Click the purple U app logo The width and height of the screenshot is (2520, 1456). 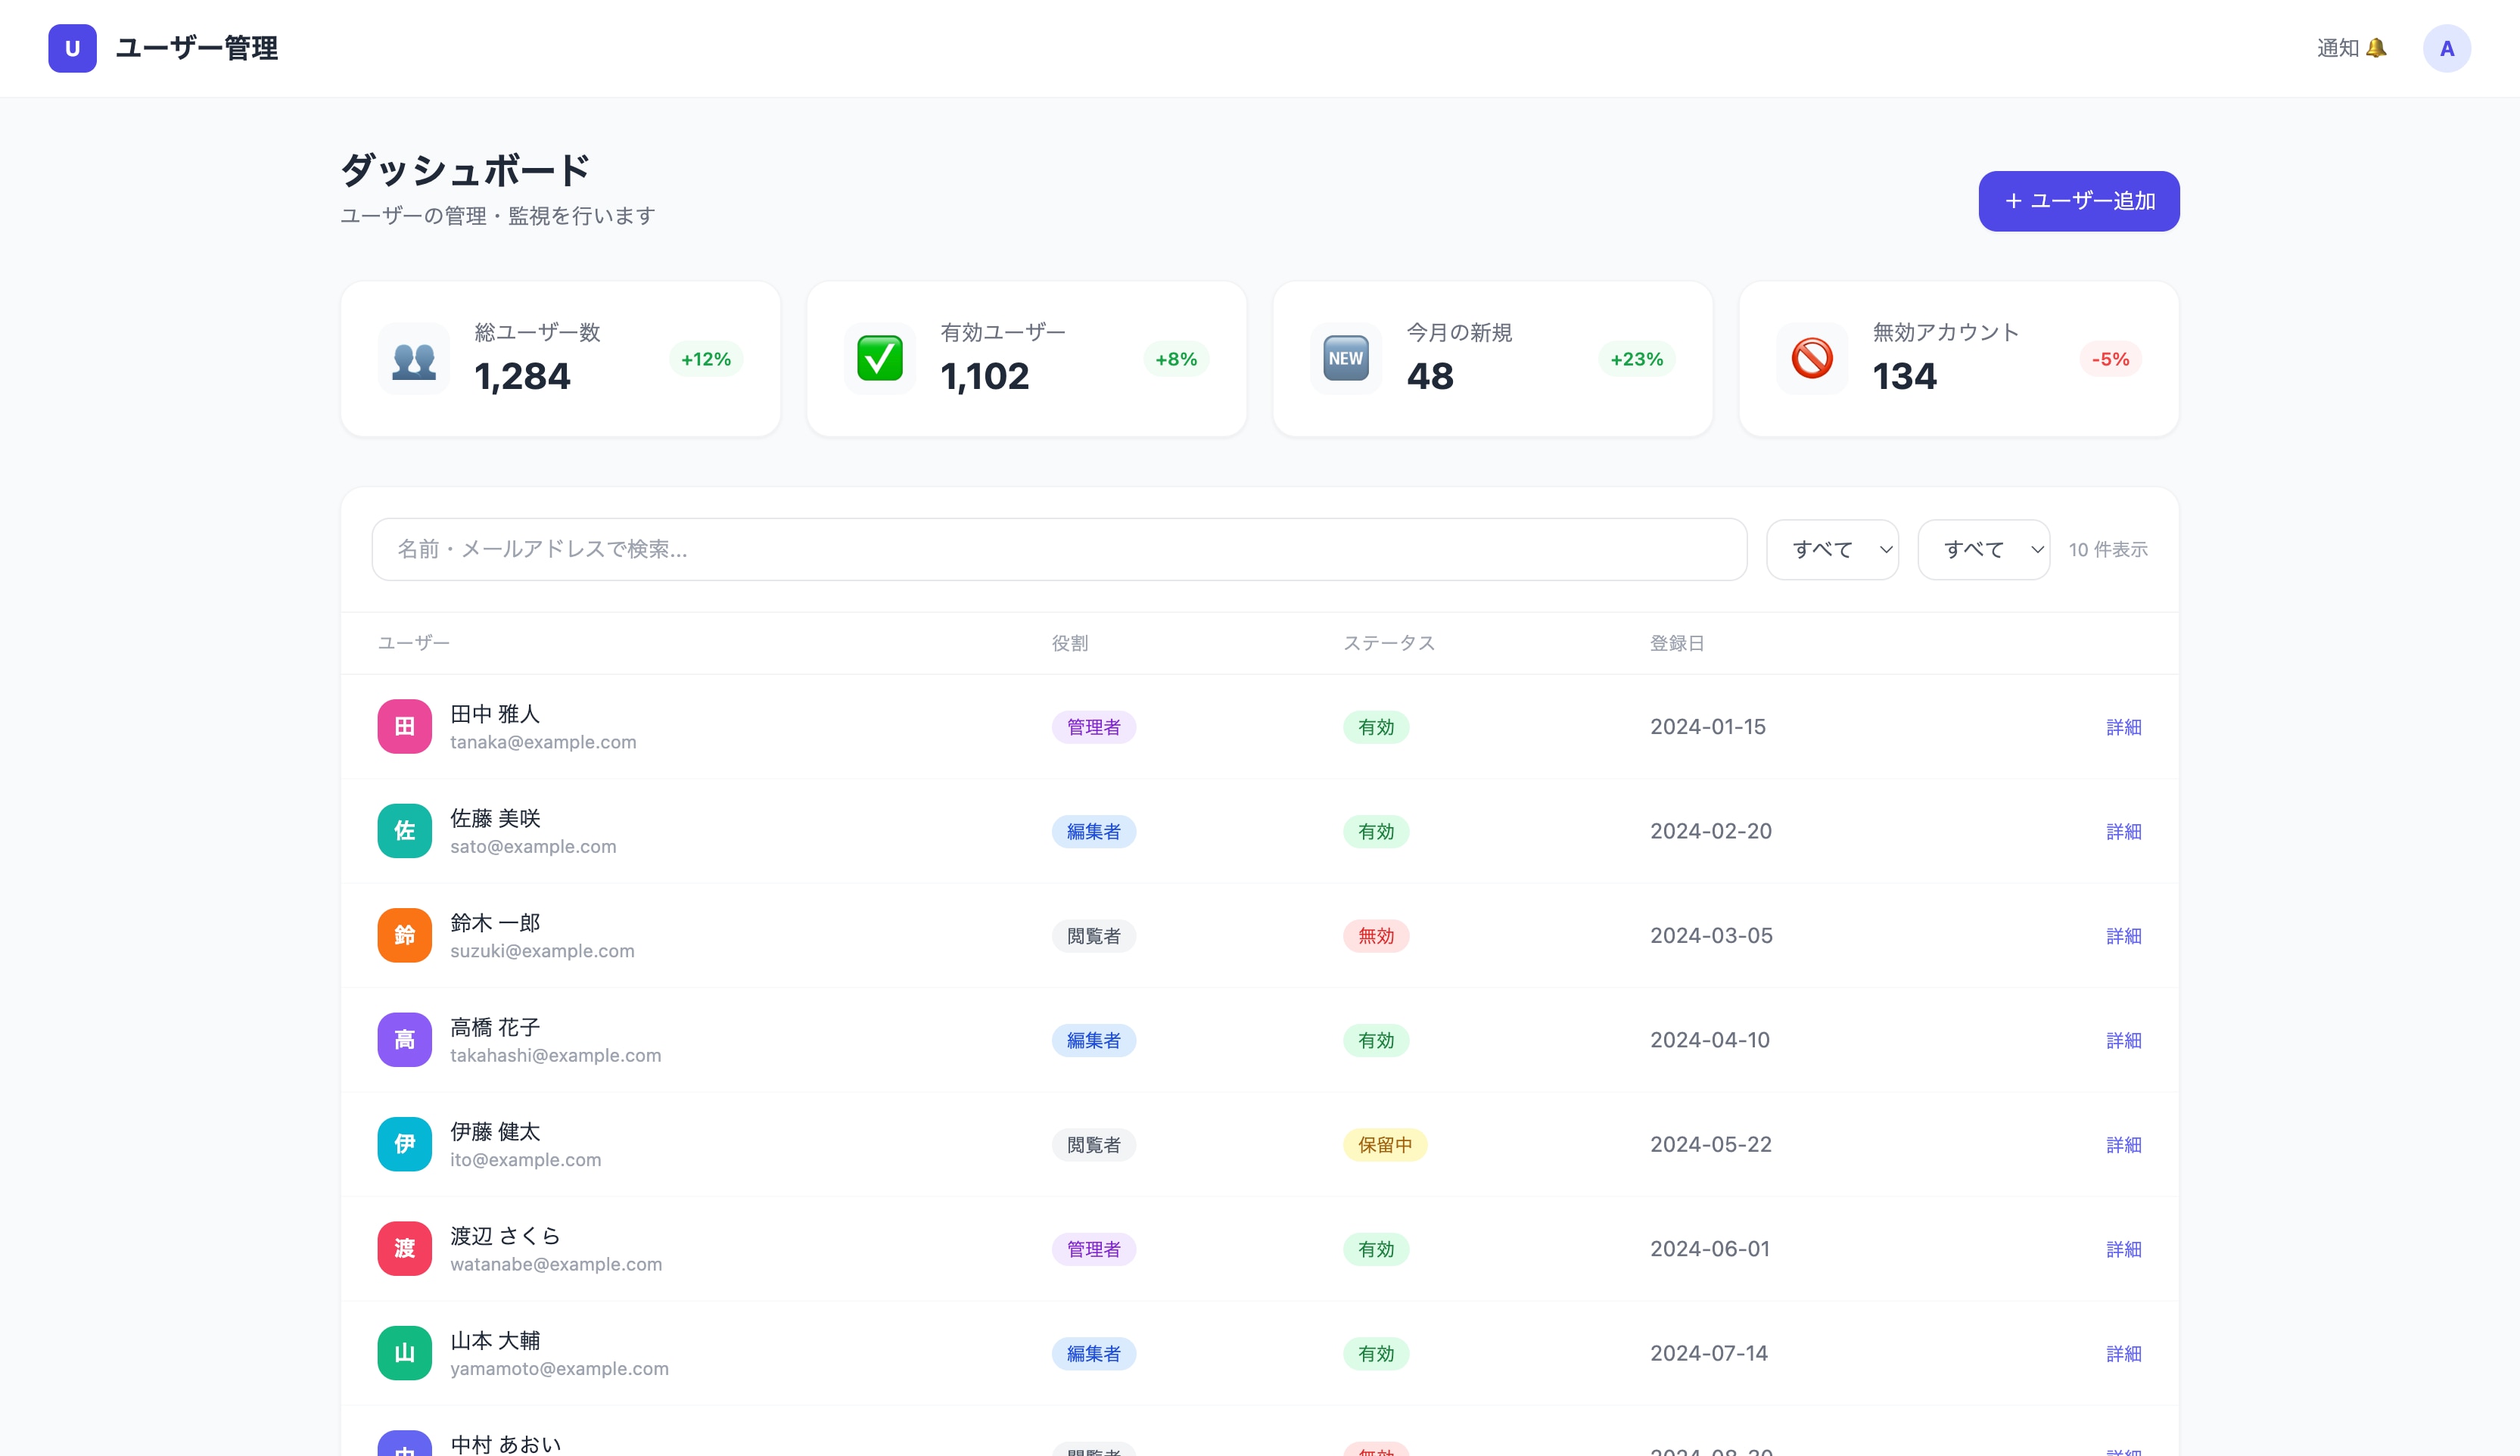pyautogui.click(x=72, y=48)
